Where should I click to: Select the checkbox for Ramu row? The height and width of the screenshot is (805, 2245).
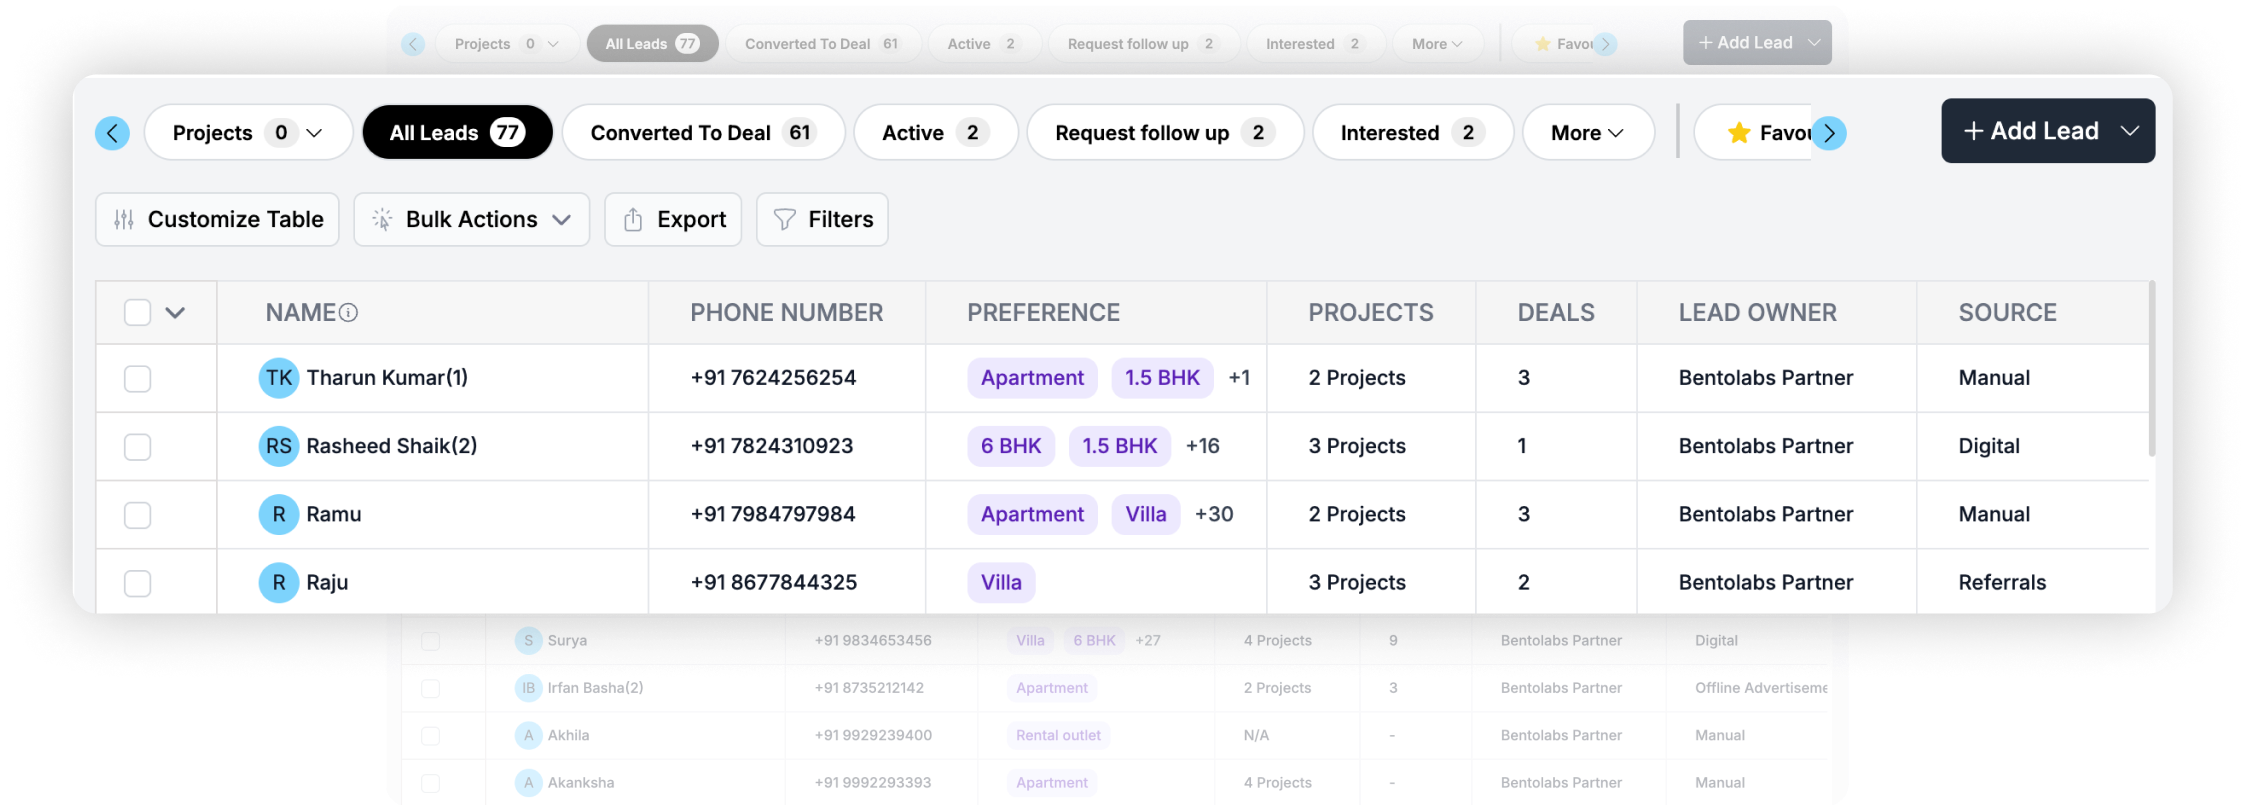[137, 515]
